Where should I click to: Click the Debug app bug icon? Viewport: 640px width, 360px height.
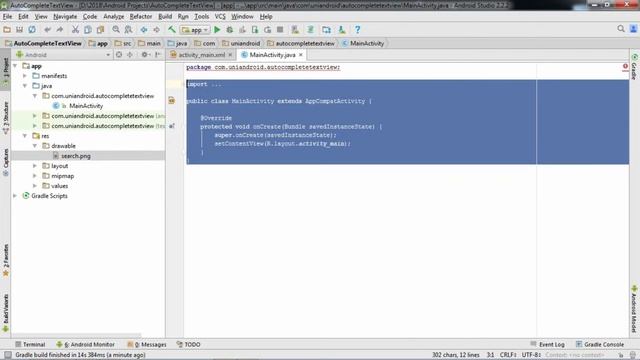[230, 29]
